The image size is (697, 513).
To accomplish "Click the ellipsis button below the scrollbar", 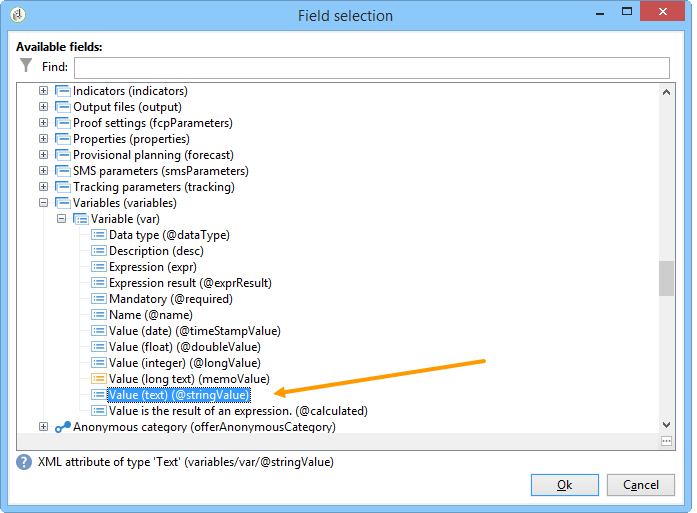I will click(x=666, y=441).
